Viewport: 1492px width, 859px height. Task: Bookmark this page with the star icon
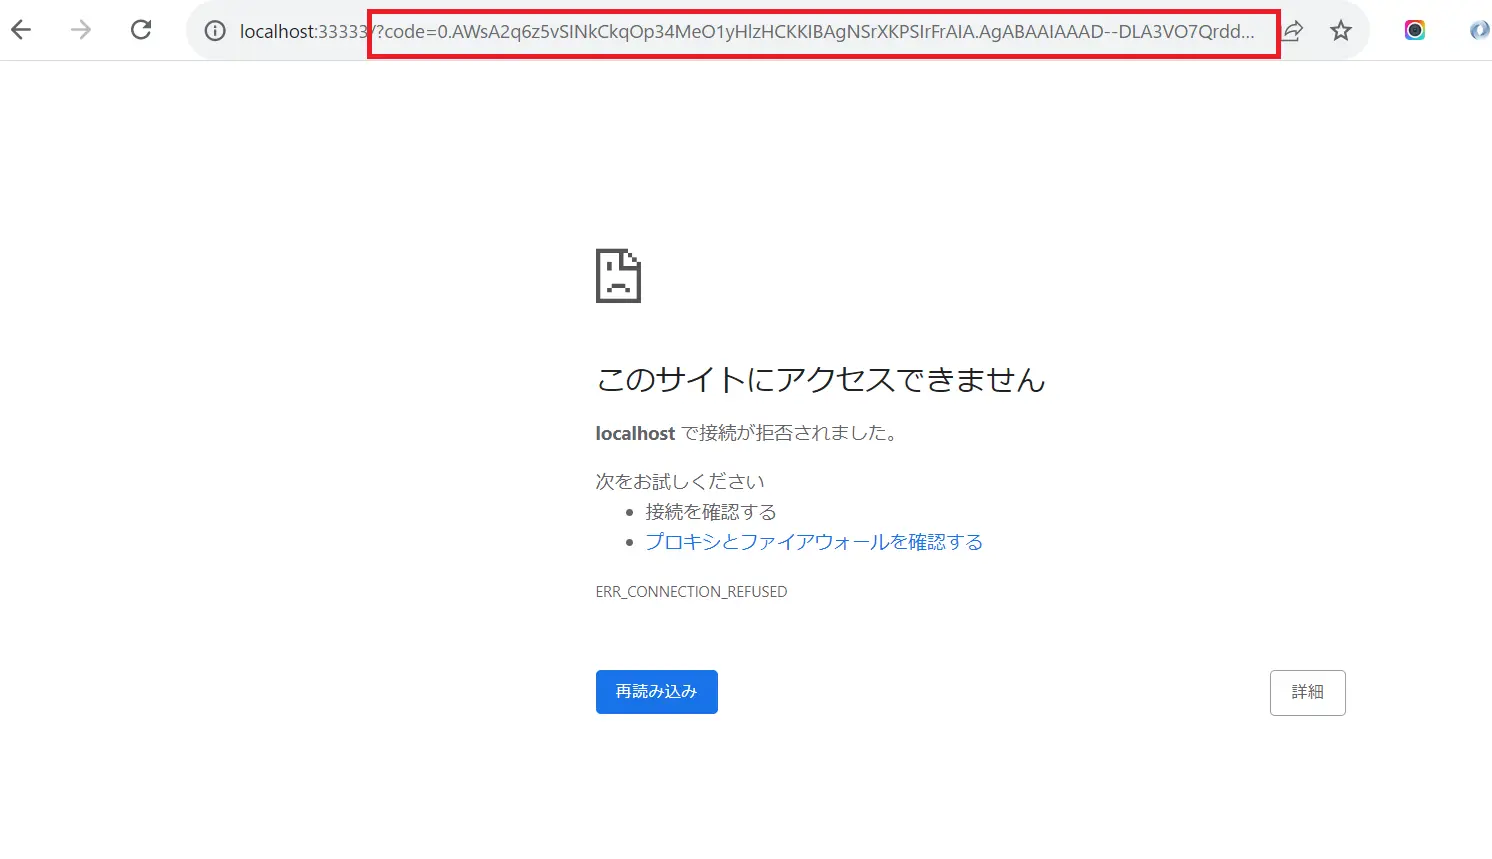(1341, 31)
